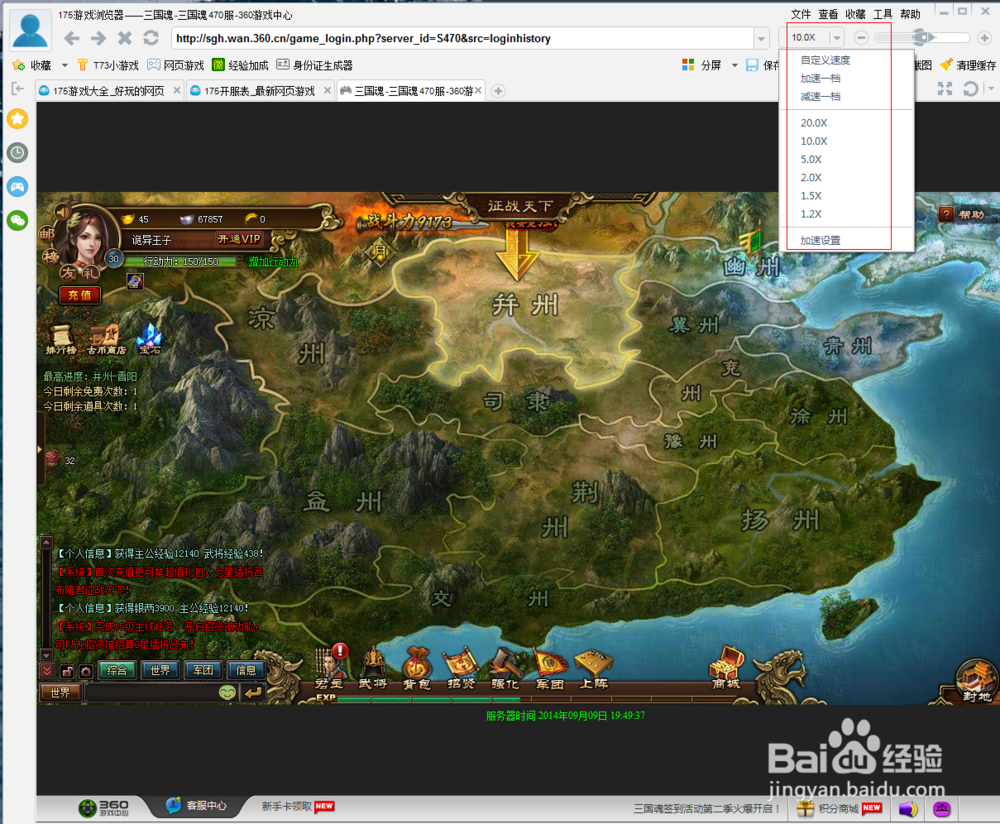Open 强化 enhancement icon

point(506,667)
